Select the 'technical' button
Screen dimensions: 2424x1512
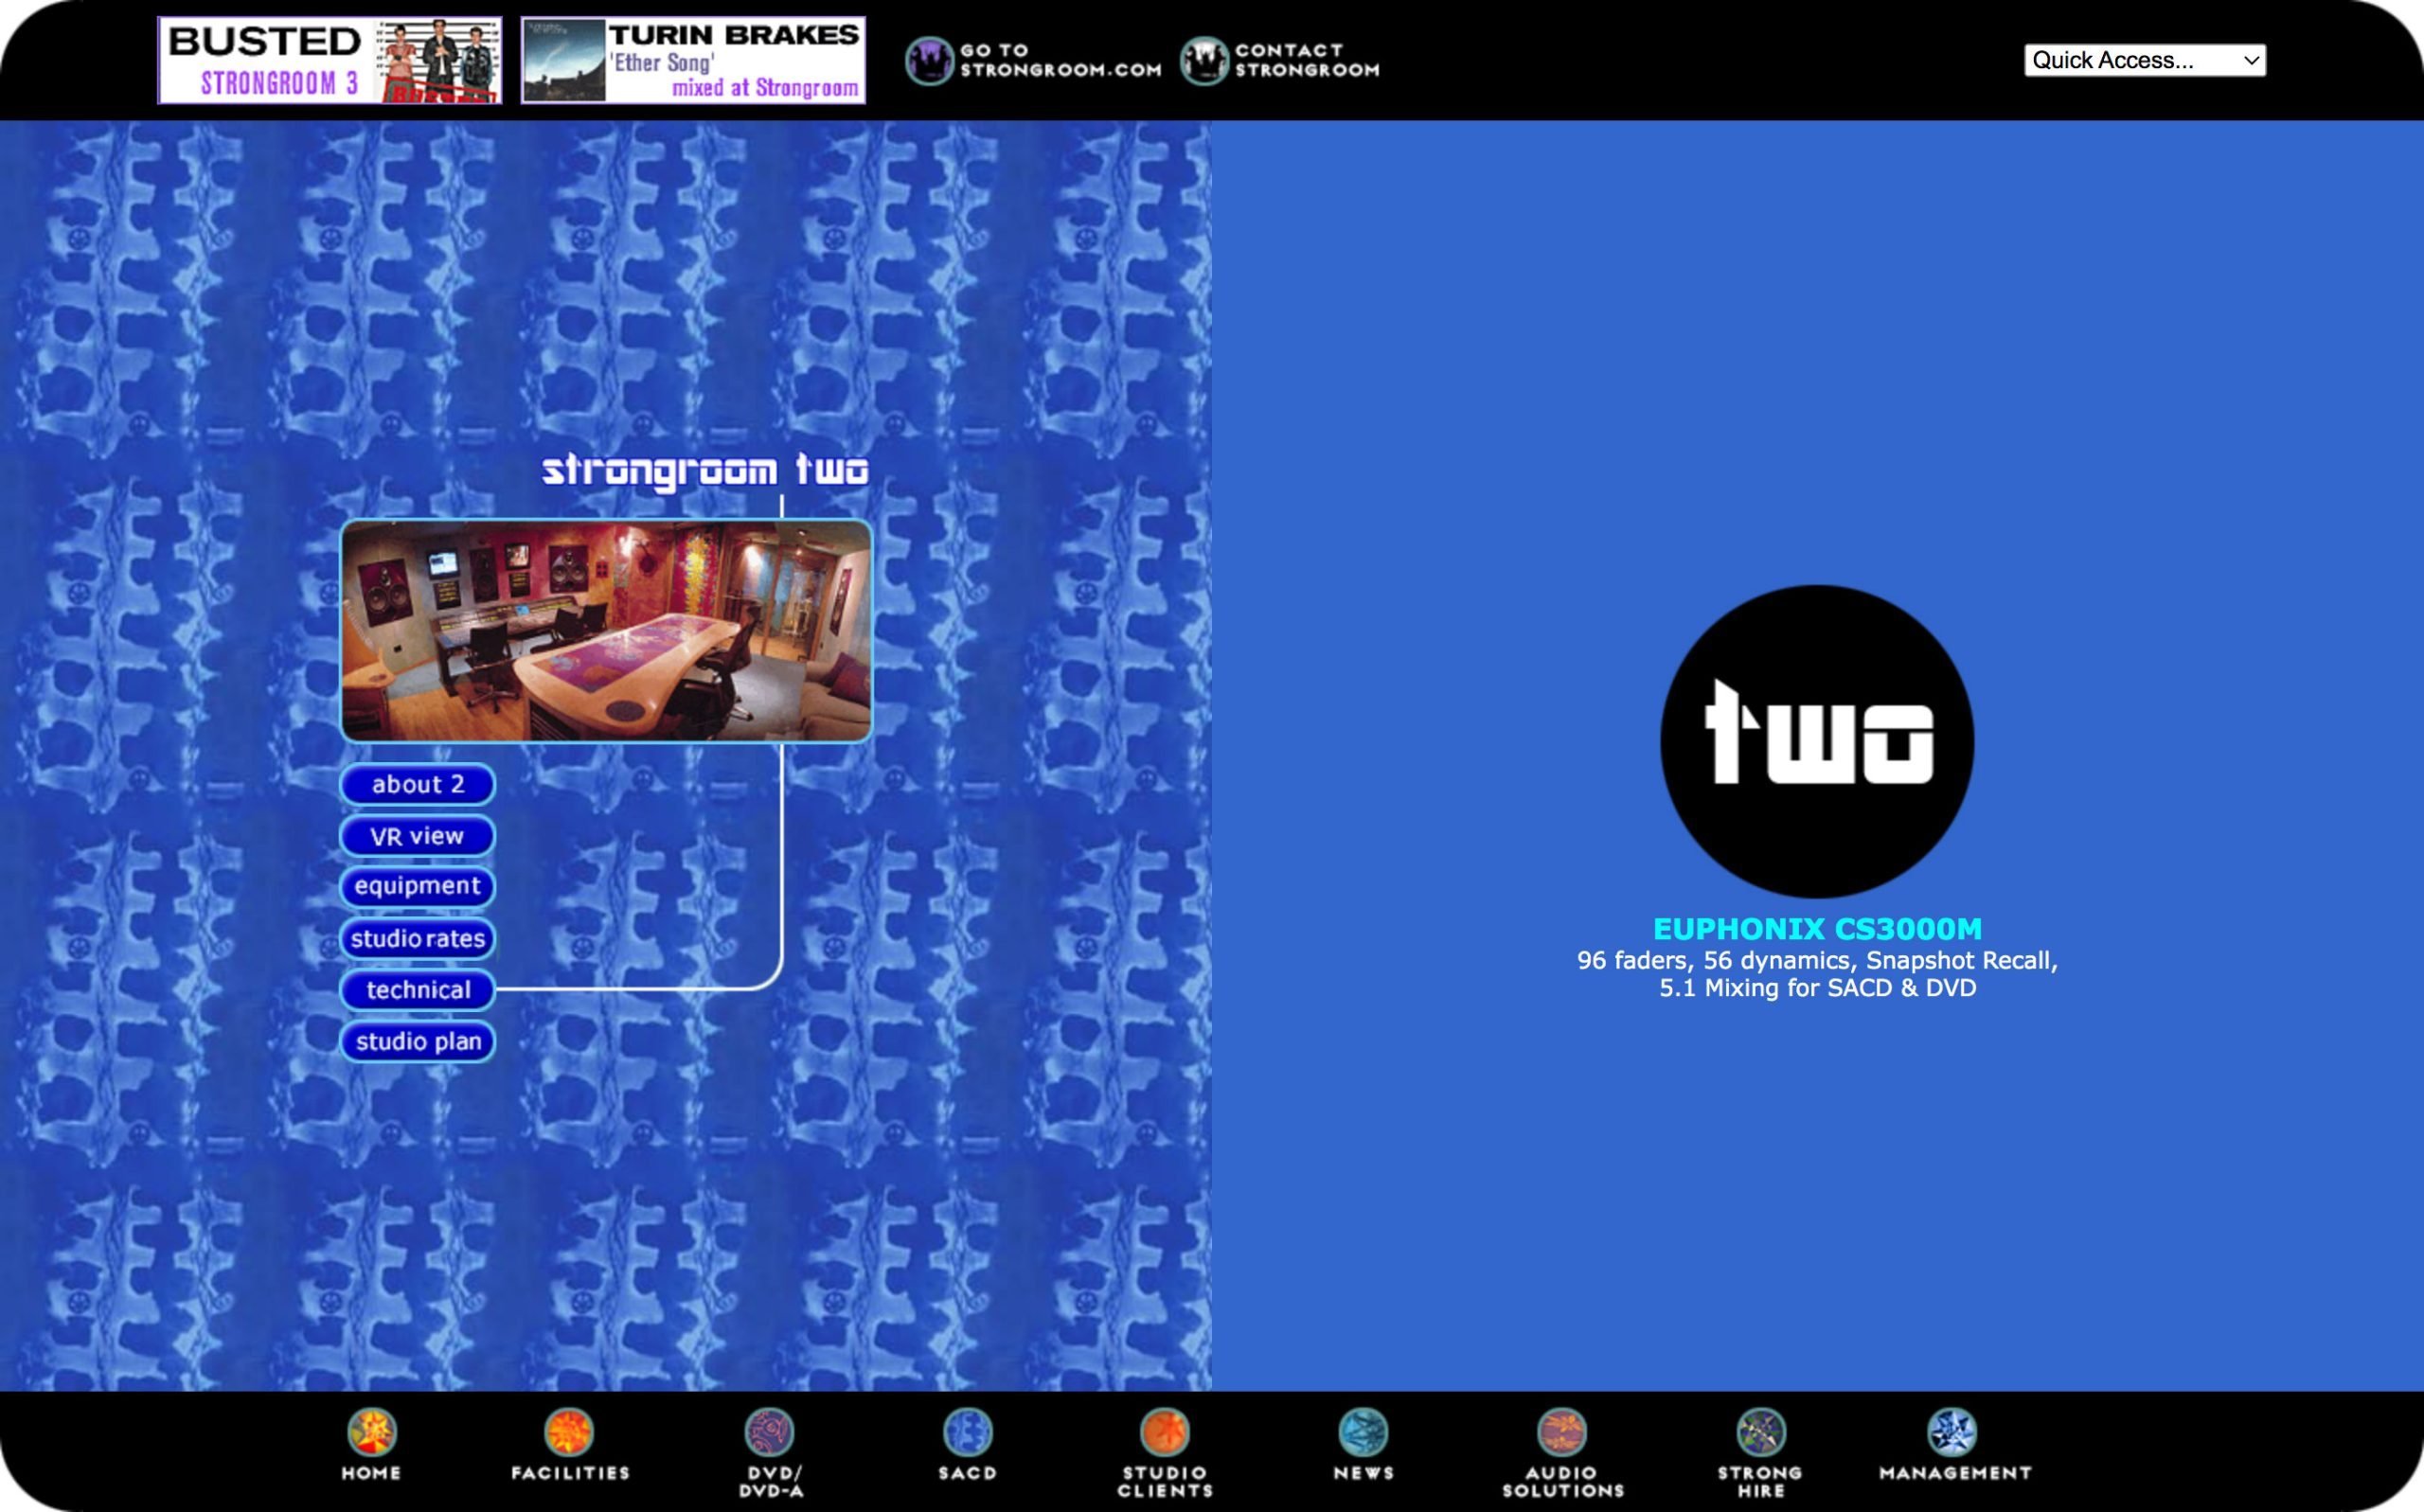click(418, 990)
